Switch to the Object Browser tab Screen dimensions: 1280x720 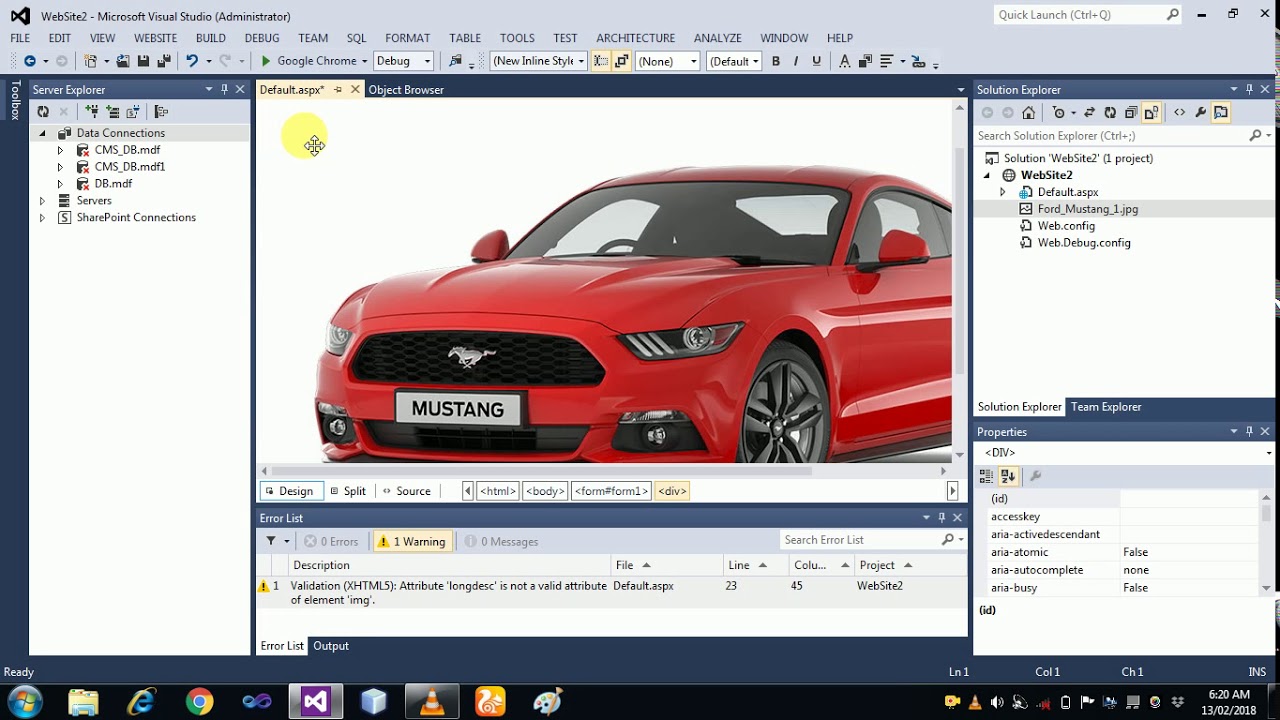(x=406, y=90)
